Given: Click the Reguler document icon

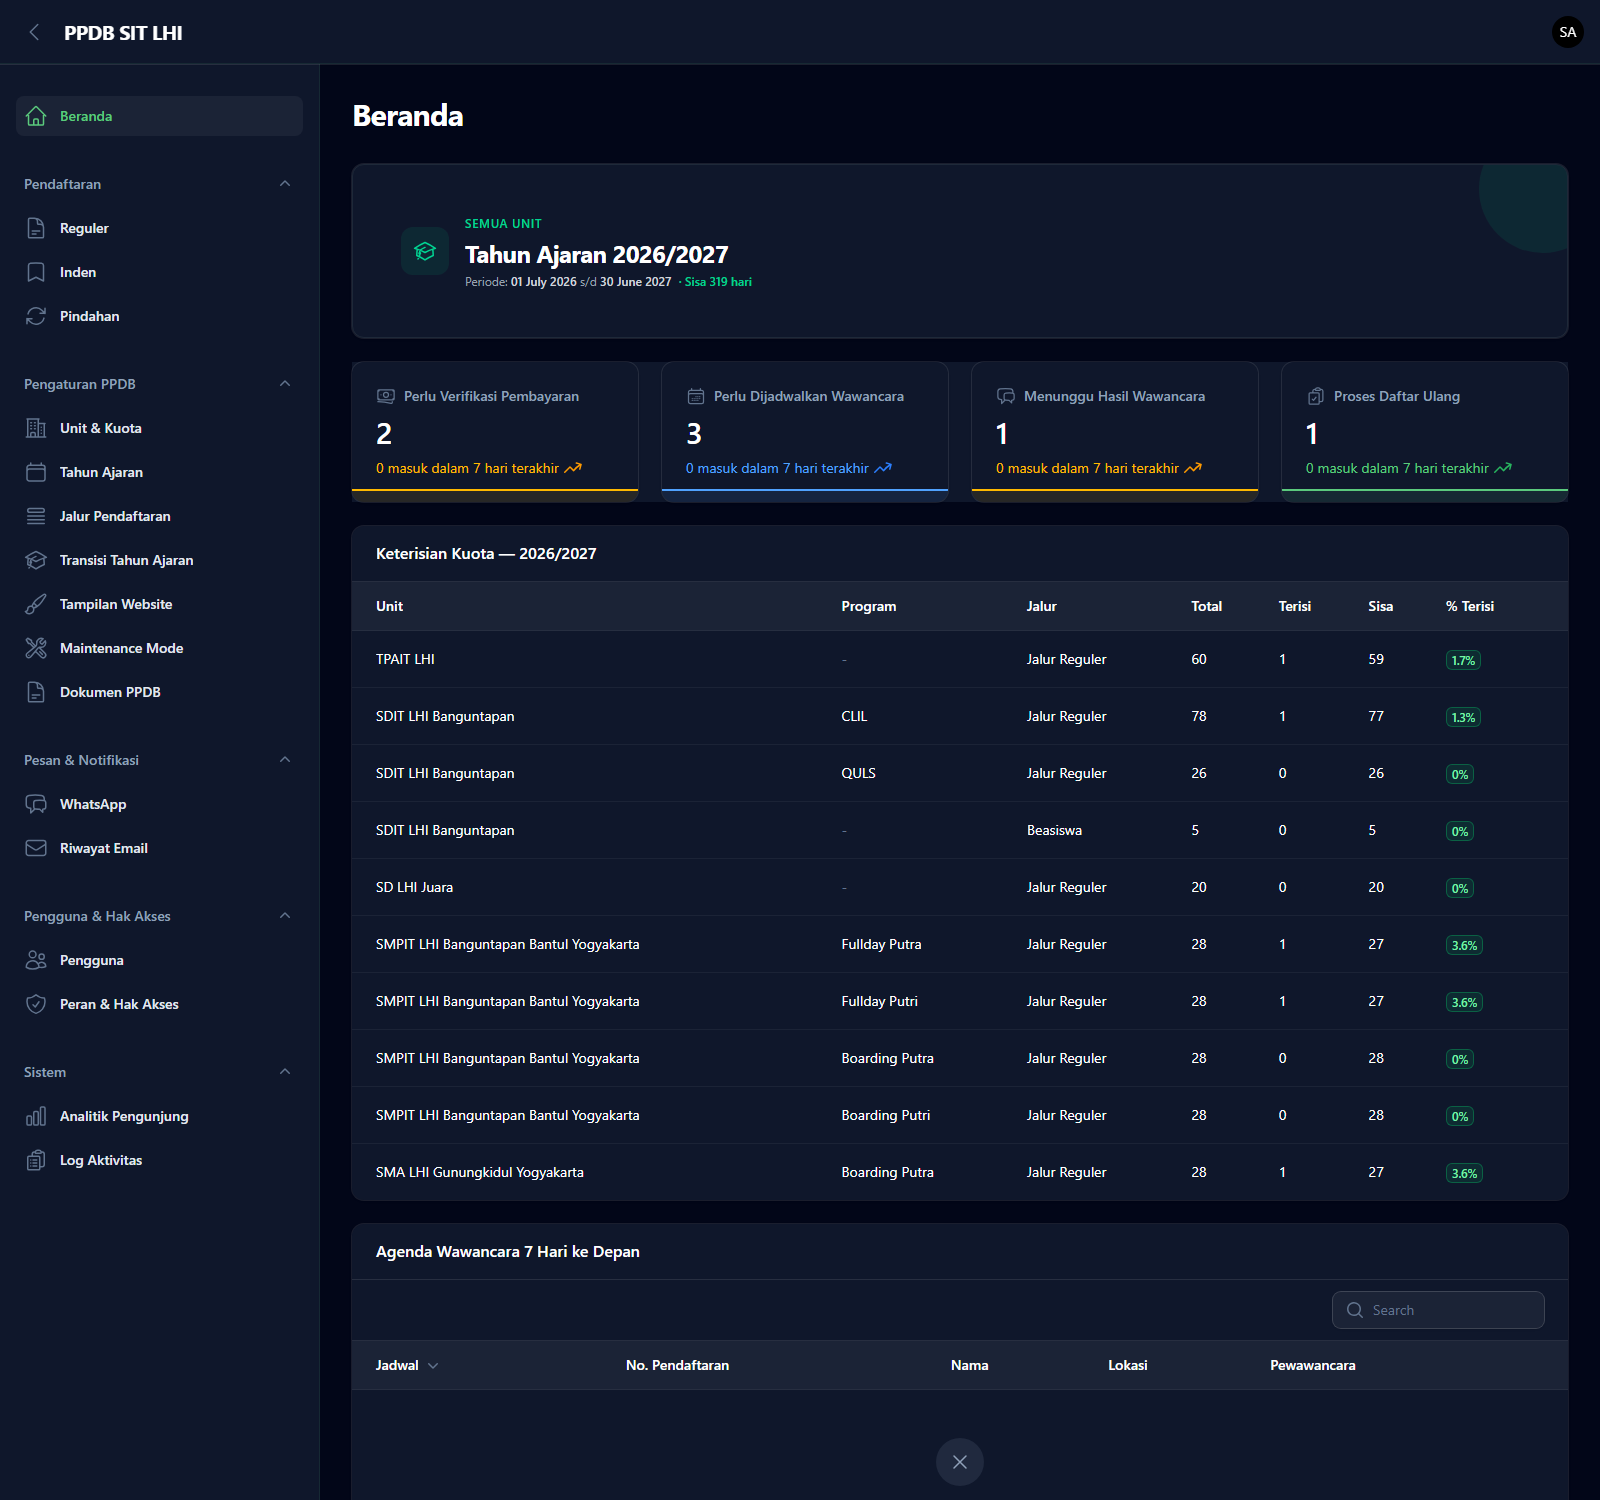Looking at the screenshot, I should [36, 228].
